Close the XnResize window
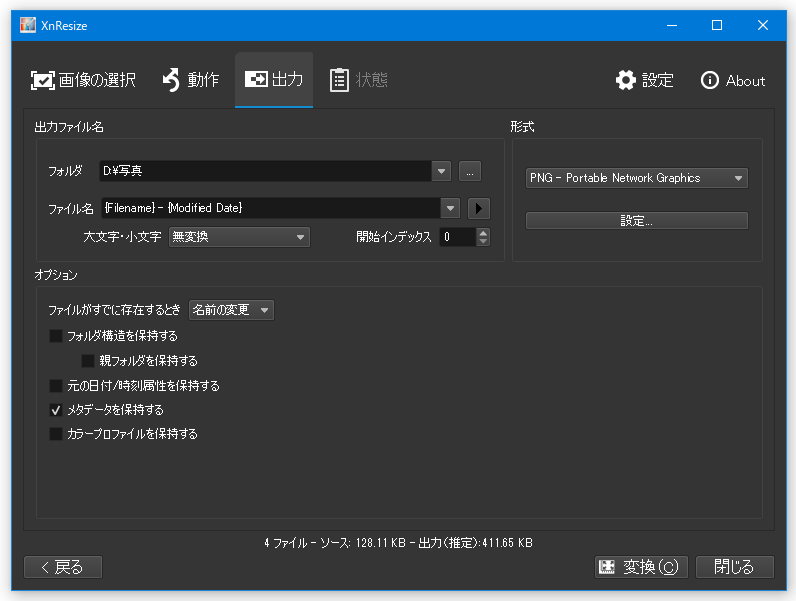 coord(762,25)
